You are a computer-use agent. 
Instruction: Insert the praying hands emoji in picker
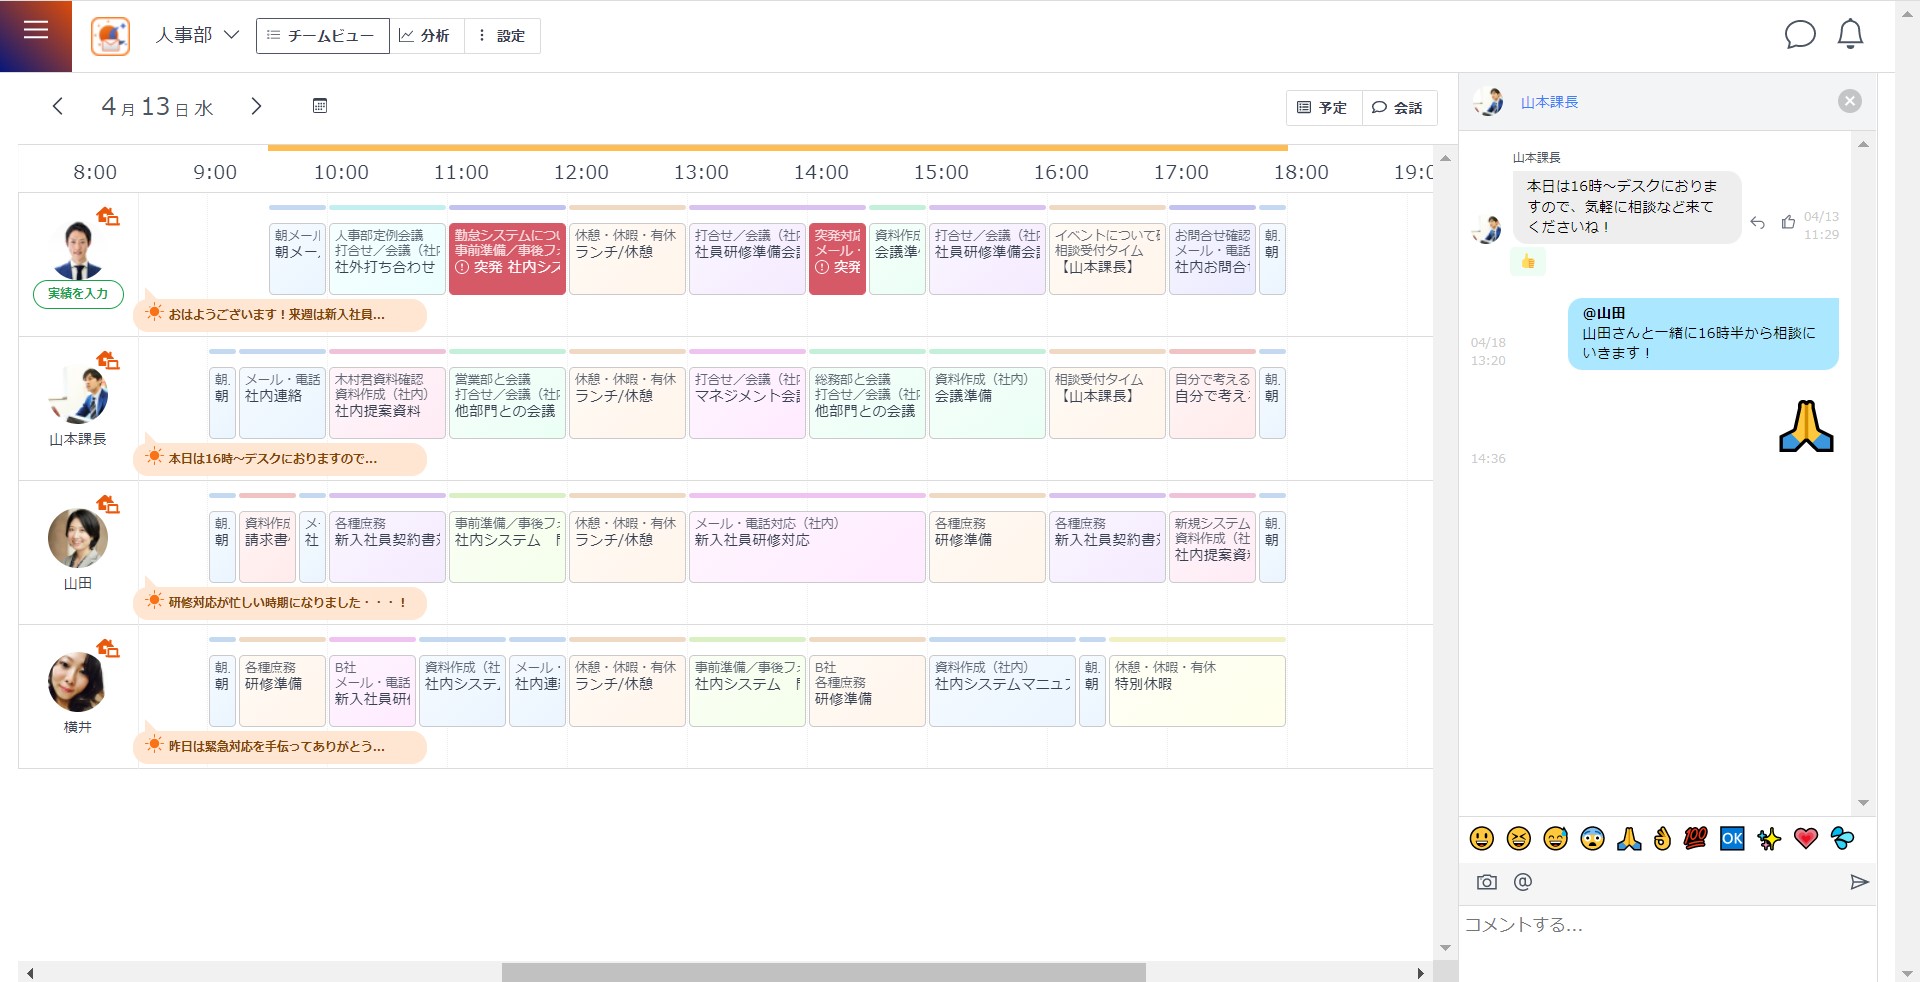(x=1629, y=838)
